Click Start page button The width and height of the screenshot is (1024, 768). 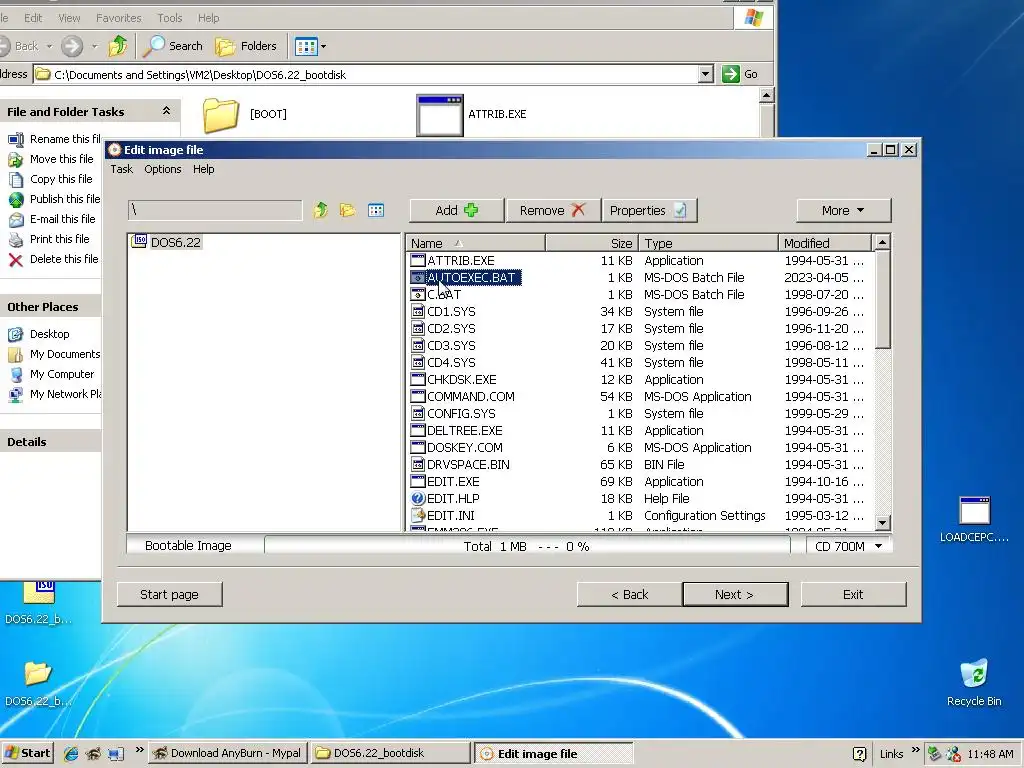click(x=169, y=594)
